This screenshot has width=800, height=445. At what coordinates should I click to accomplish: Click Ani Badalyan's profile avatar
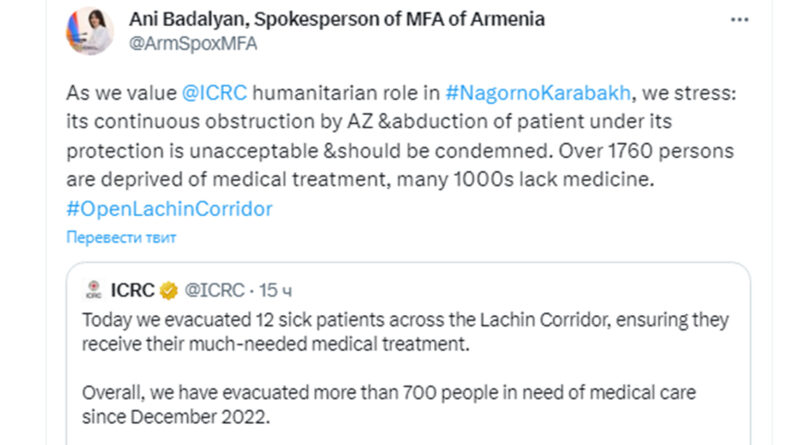tap(89, 31)
